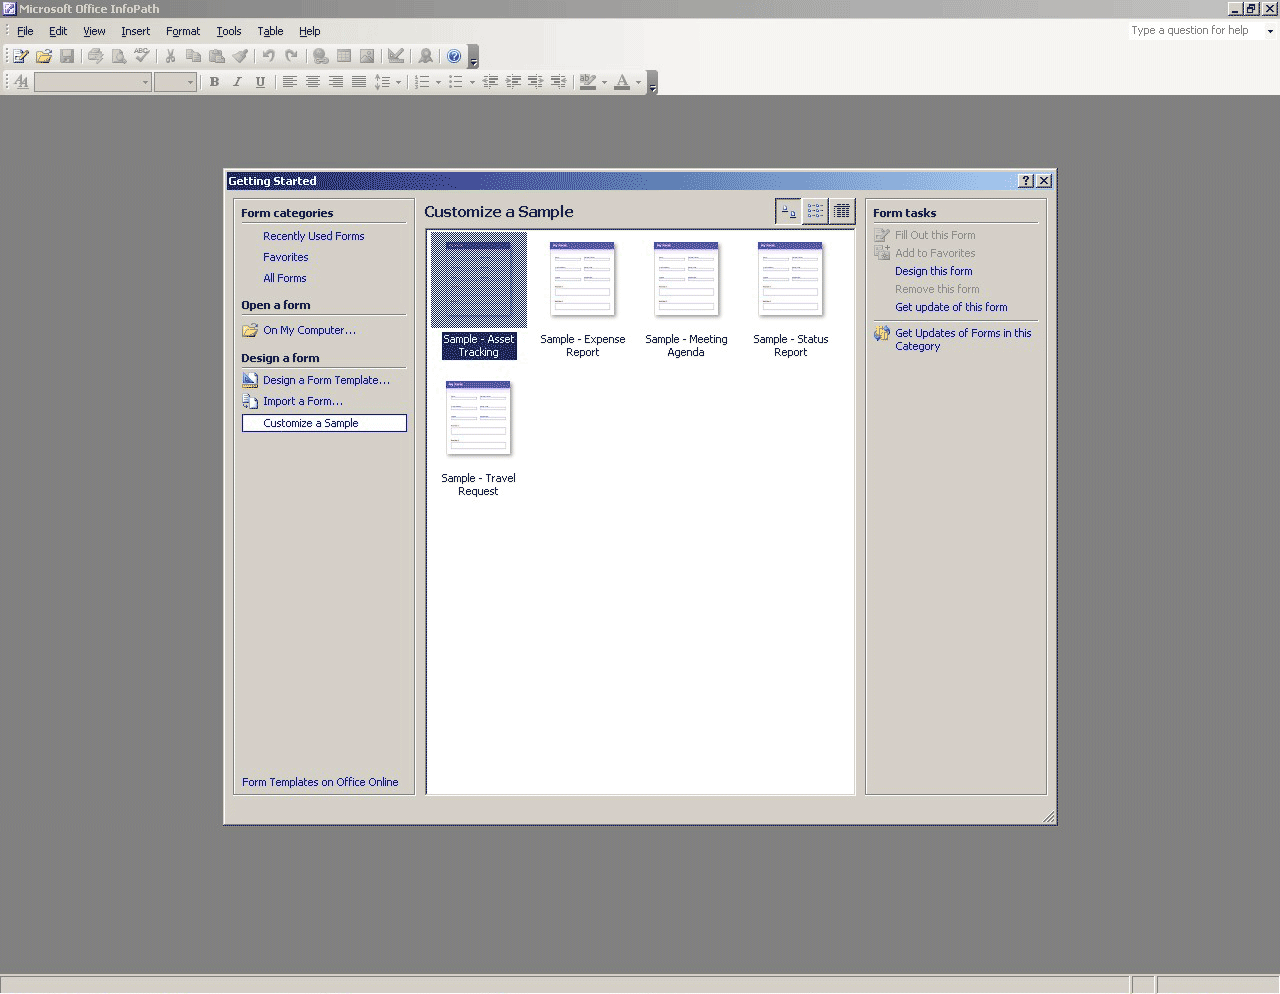Click the Font styles AA icon
This screenshot has width=1280, height=994.
[21, 82]
